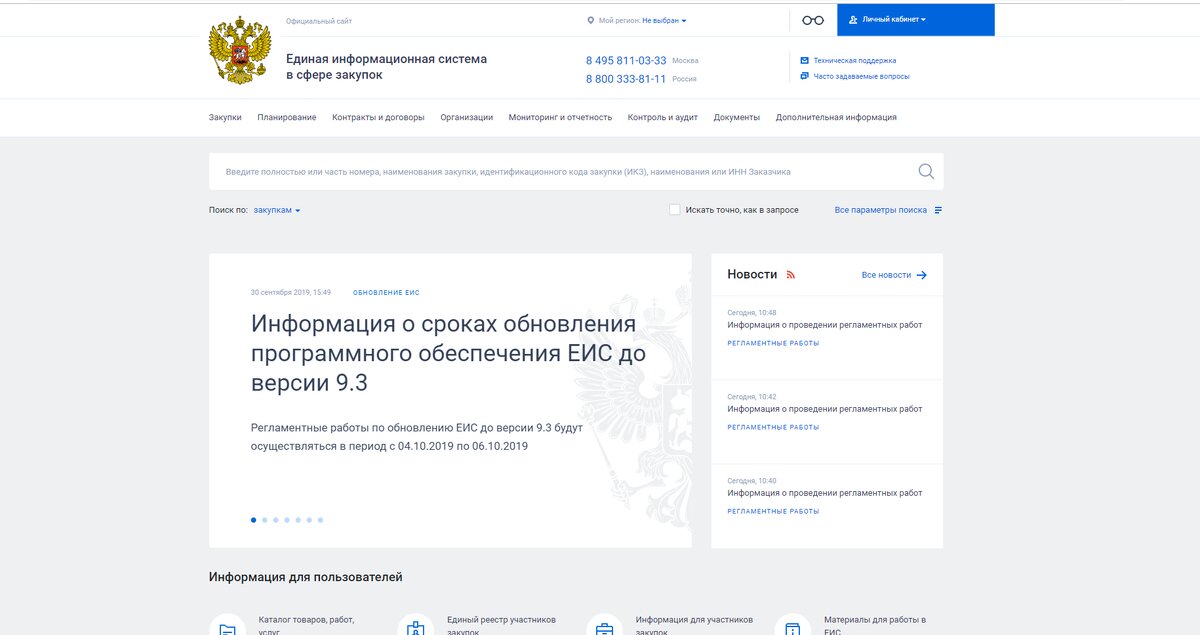Open the Дополнительная информация menu
The height and width of the screenshot is (635, 1200).
(836, 117)
